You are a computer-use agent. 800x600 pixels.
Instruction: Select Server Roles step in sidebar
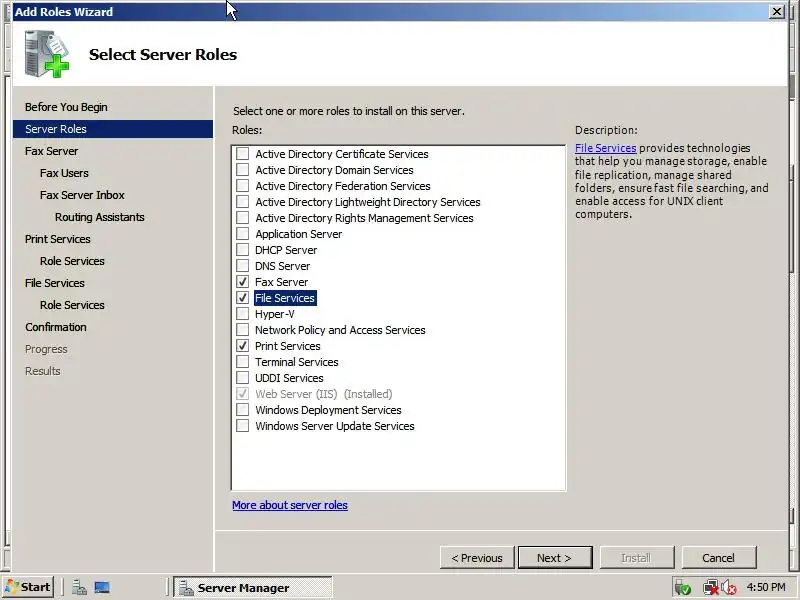tap(113, 129)
